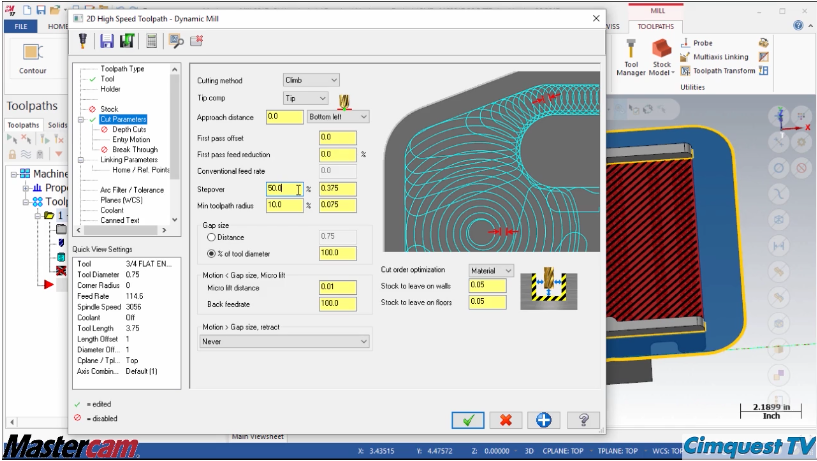Click the green checkmark OK button
Viewport: 817px width, 461px height.
(468, 420)
